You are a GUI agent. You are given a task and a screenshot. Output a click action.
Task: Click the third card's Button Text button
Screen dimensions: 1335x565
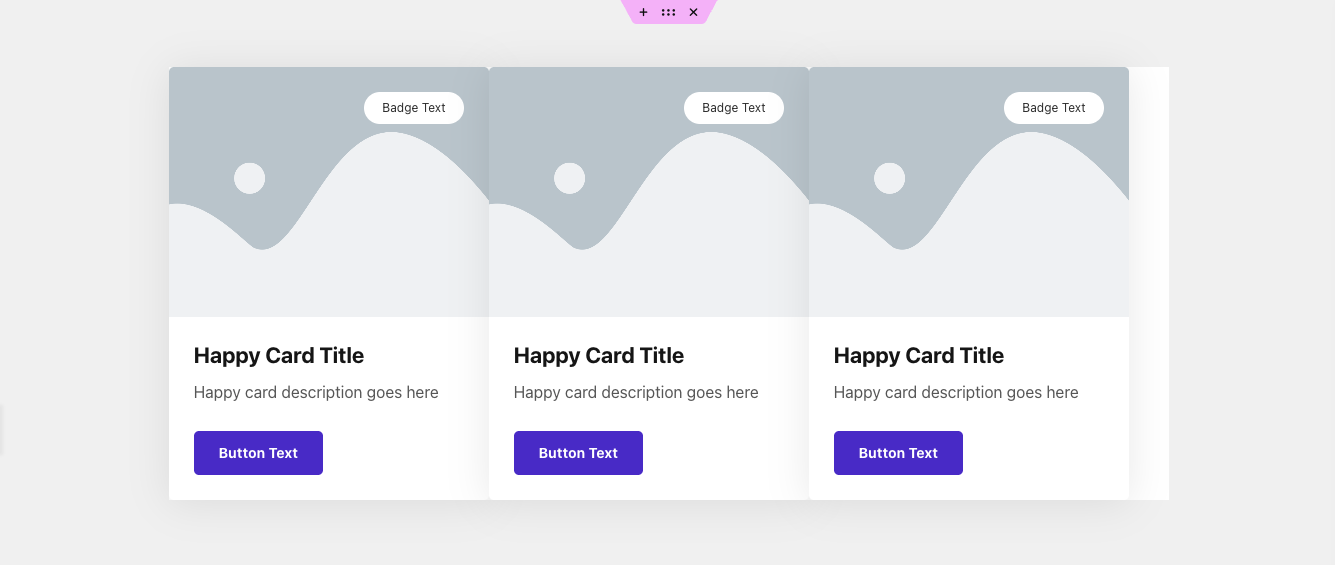pyautogui.click(x=898, y=453)
